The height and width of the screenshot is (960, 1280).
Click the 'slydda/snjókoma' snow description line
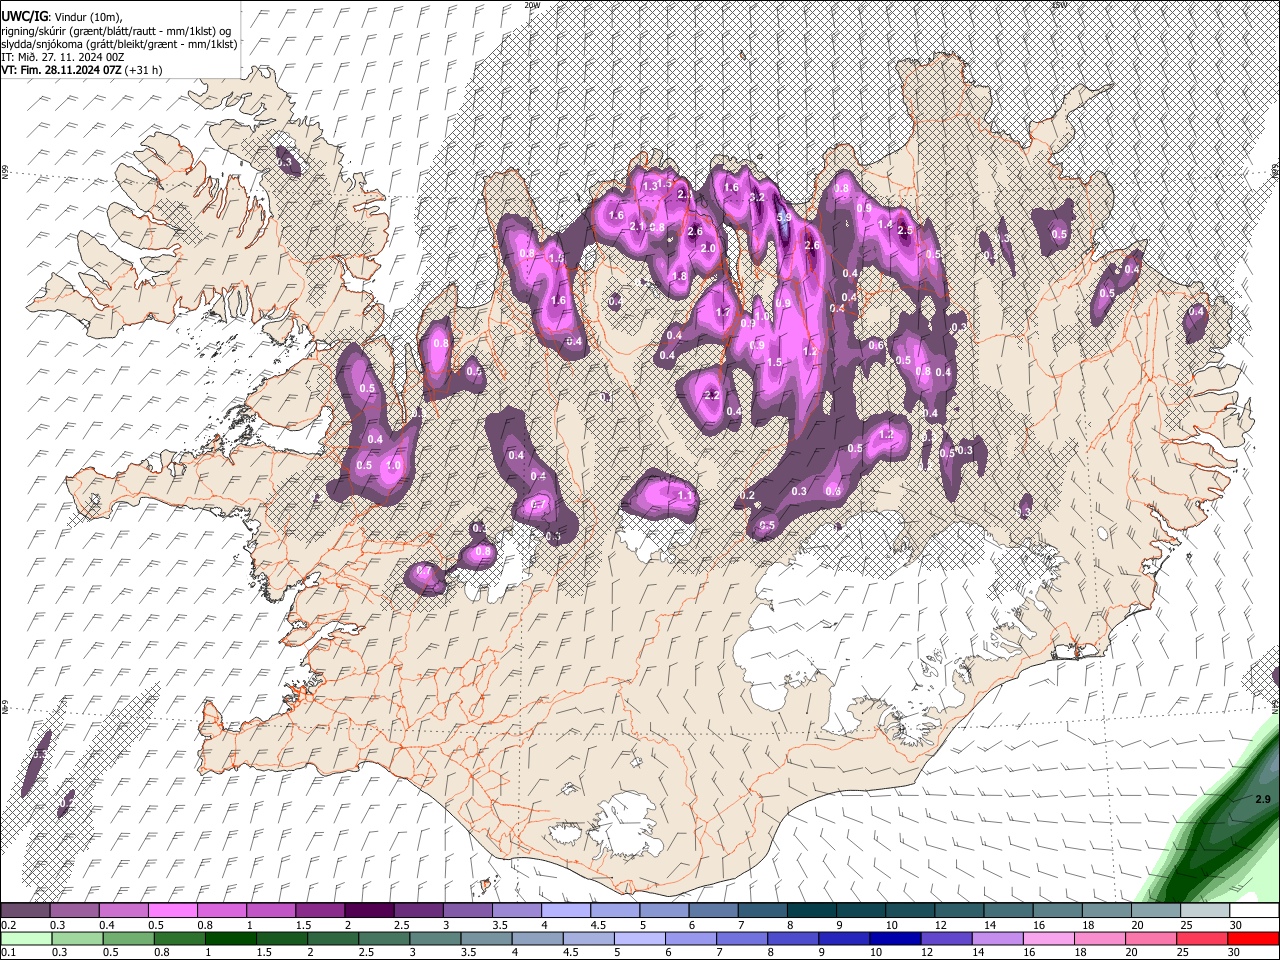pyautogui.click(x=119, y=43)
